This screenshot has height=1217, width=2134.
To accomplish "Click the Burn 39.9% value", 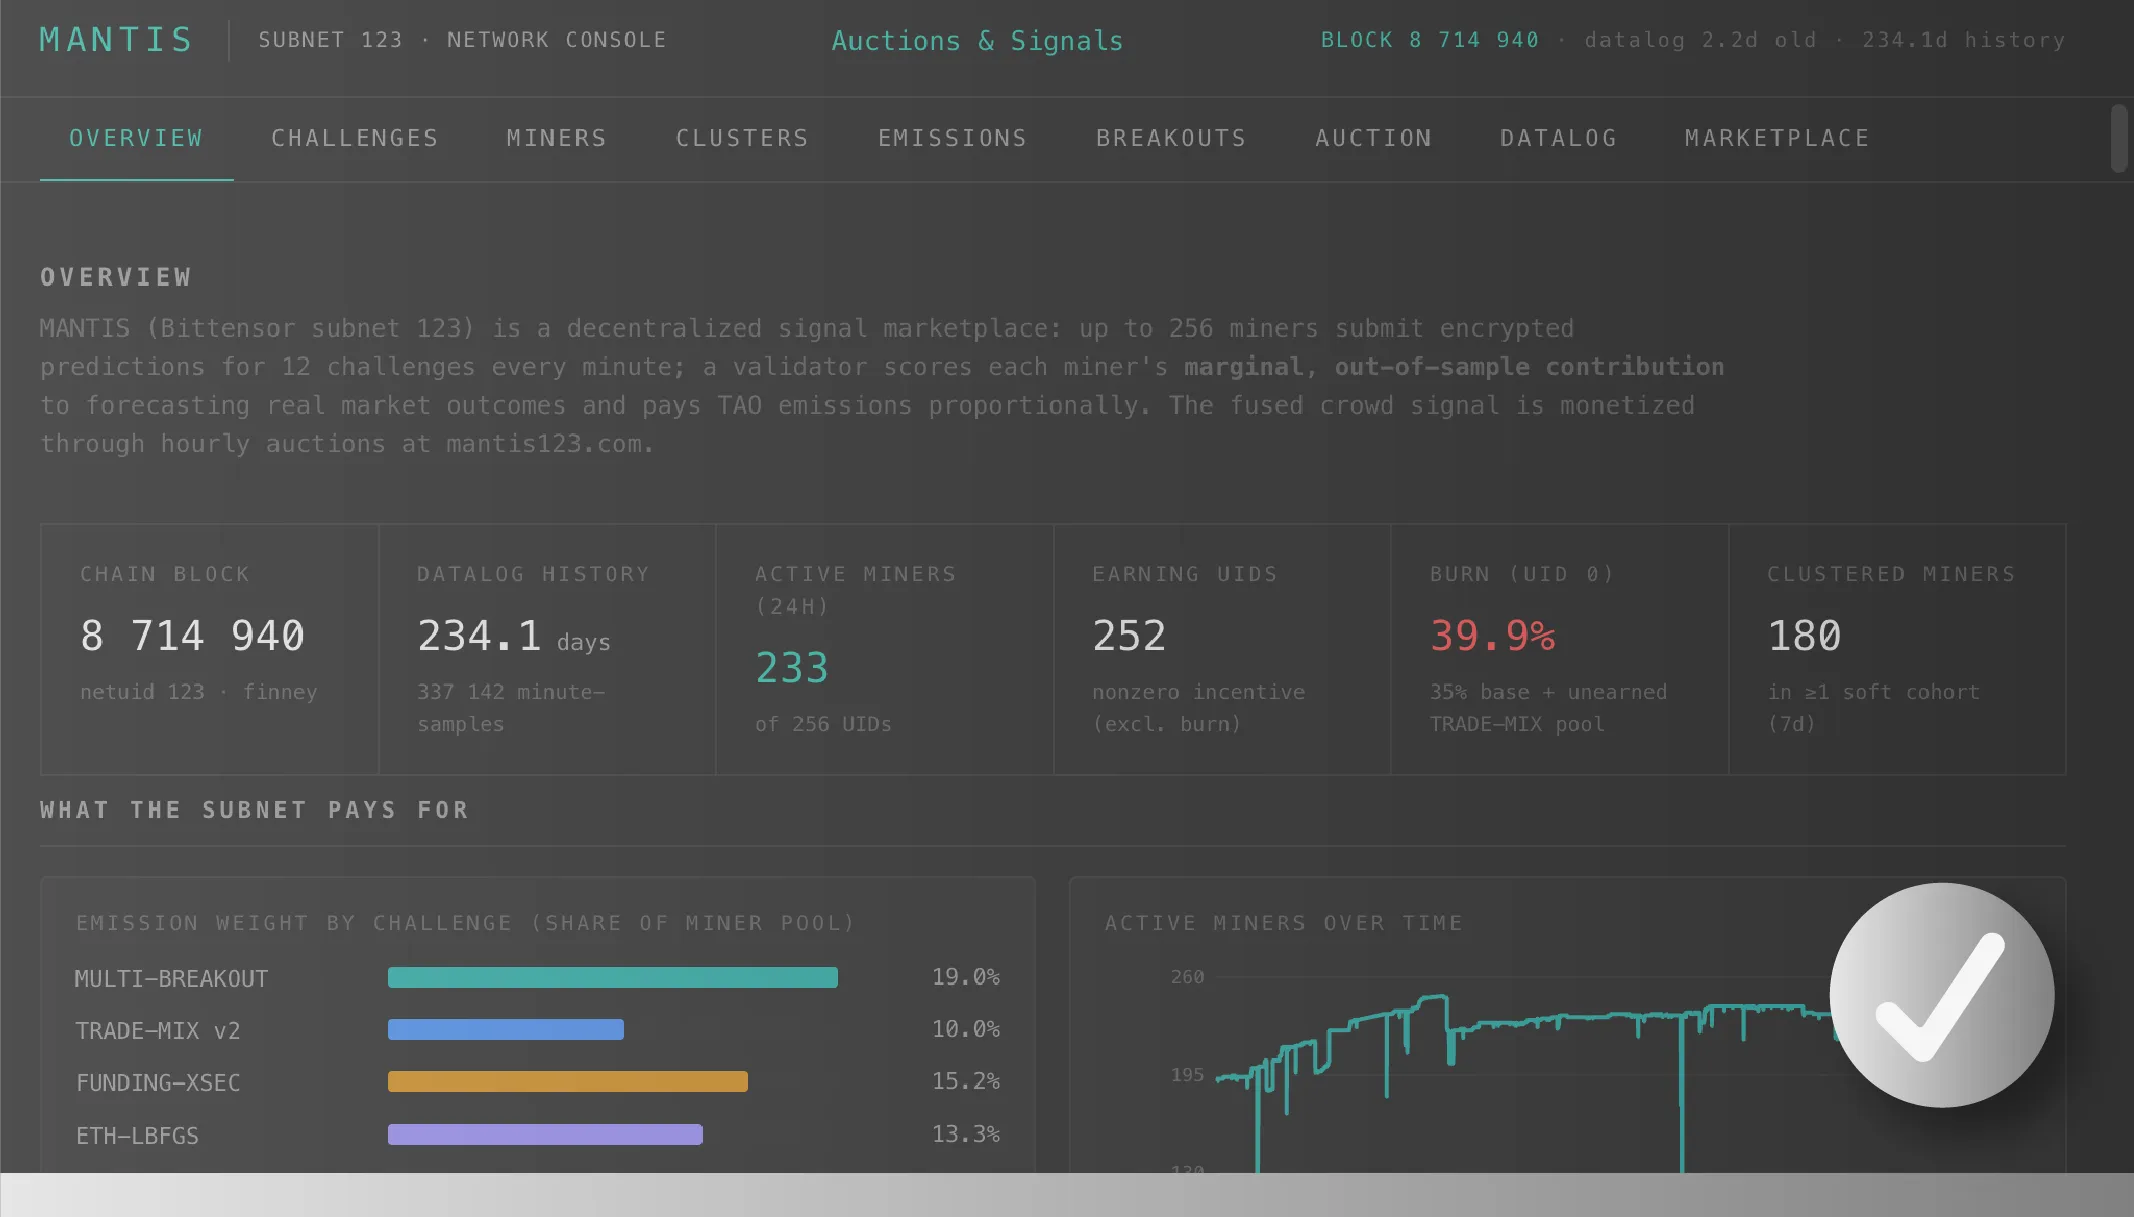I will pos(1492,636).
